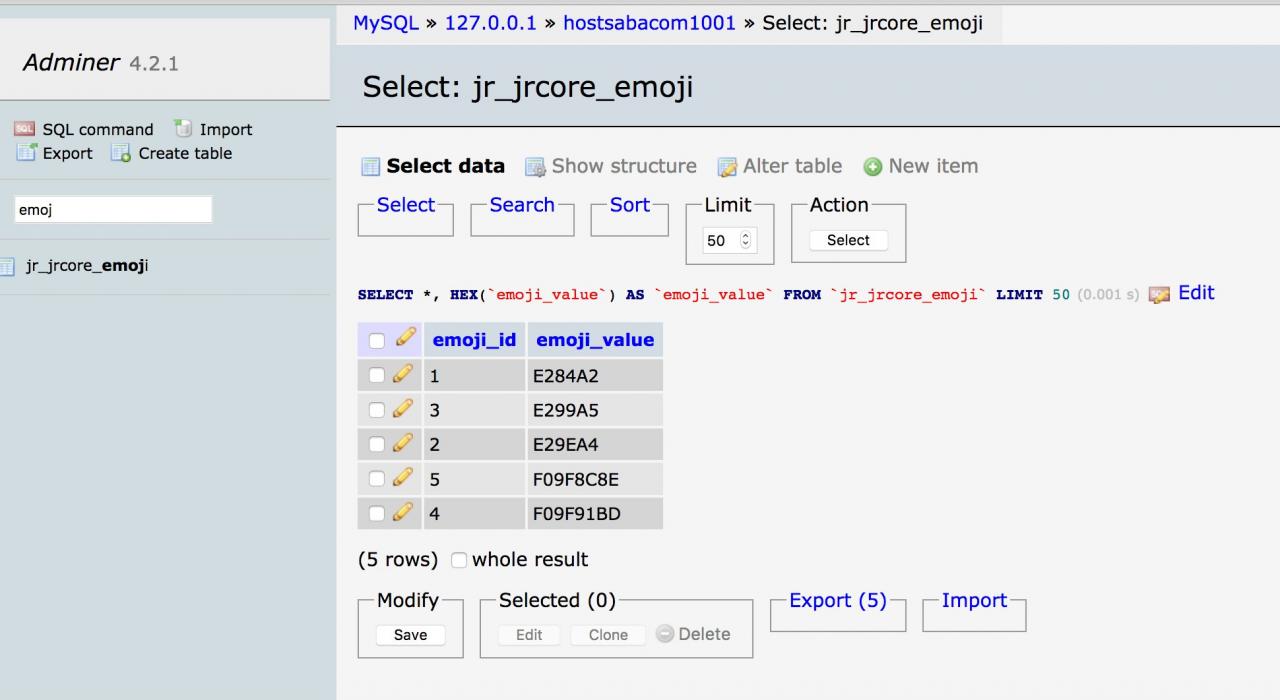
Task: Check the select-all checkbox in table header
Action: [377, 341]
